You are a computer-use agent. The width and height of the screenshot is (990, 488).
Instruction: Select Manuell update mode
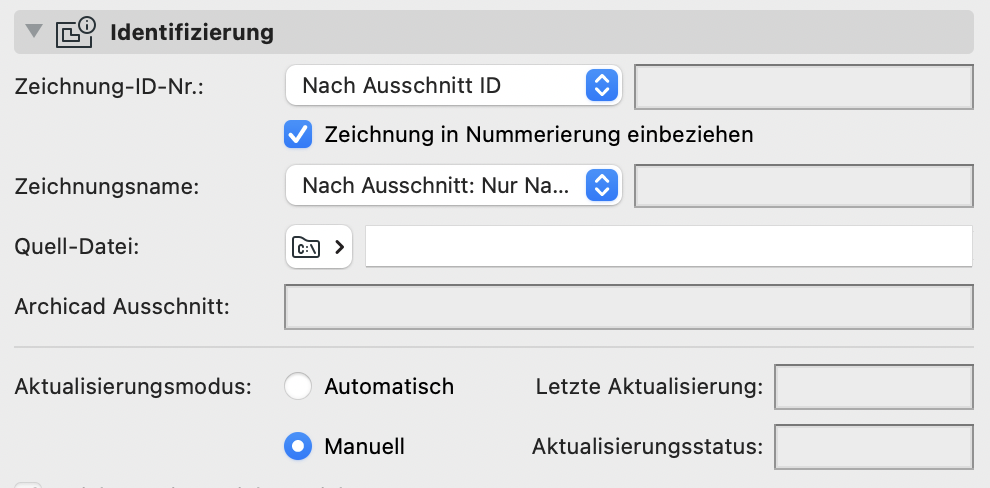tap(298, 446)
